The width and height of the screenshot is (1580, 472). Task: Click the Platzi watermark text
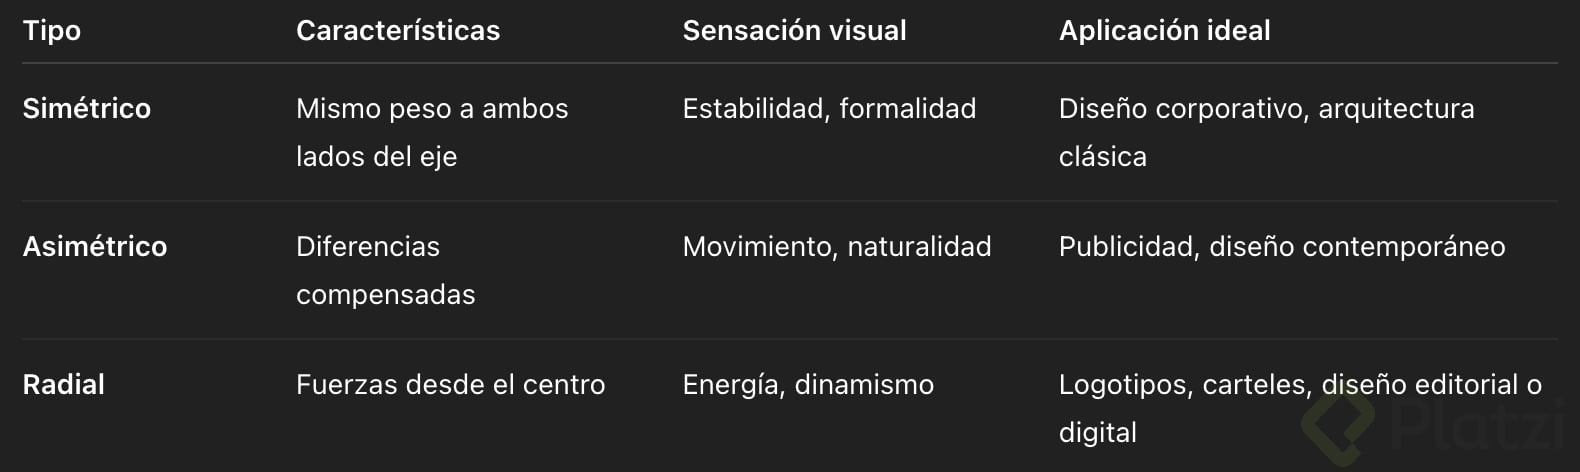pyautogui.click(x=1478, y=425)
